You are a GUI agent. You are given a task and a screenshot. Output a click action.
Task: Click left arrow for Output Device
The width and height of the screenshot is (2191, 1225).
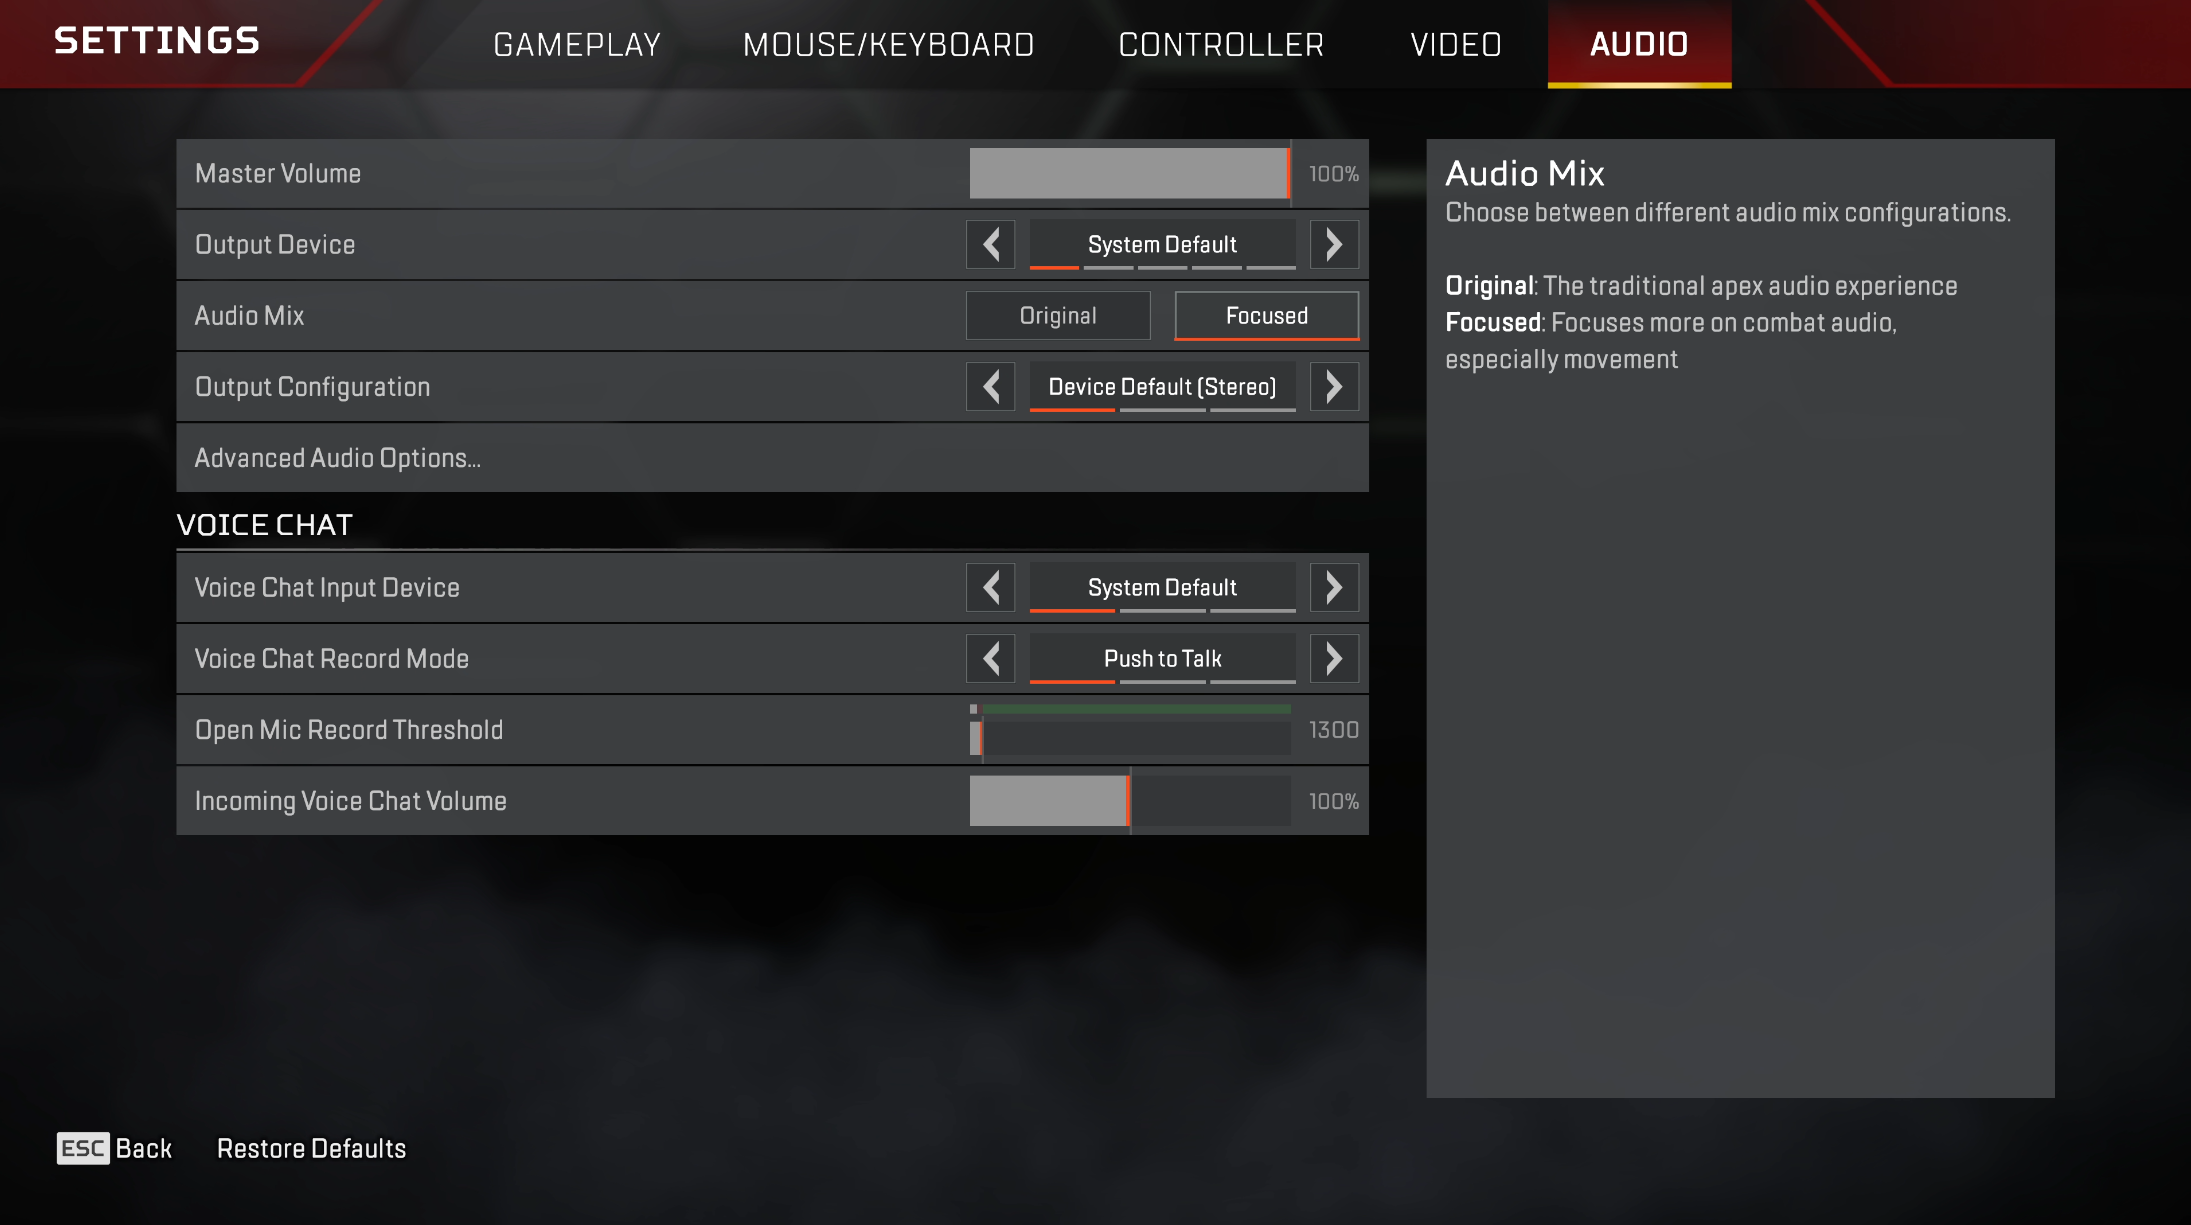[x=991, y=244]
